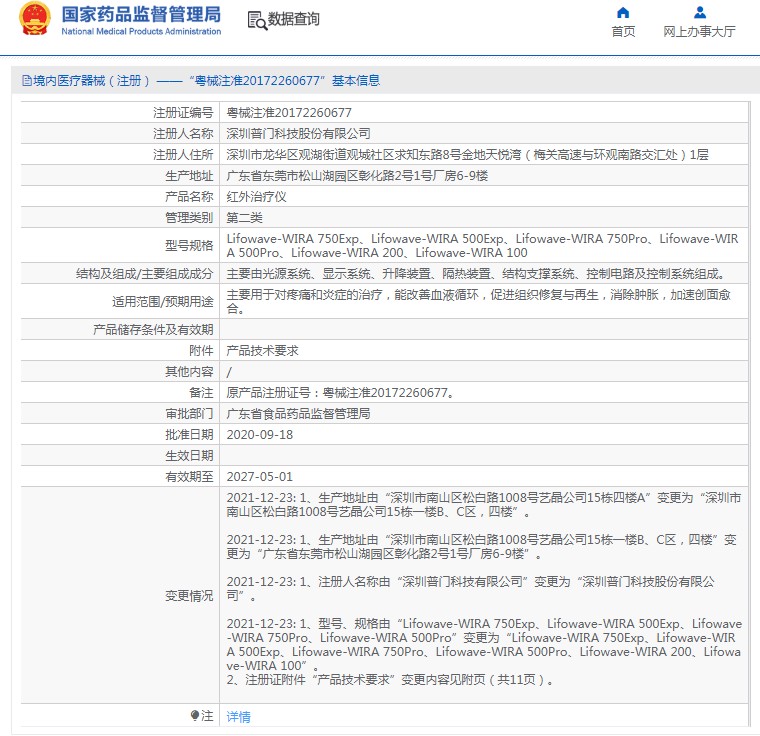
Task: Click the 审批部门 label
Action: (189, 414)
